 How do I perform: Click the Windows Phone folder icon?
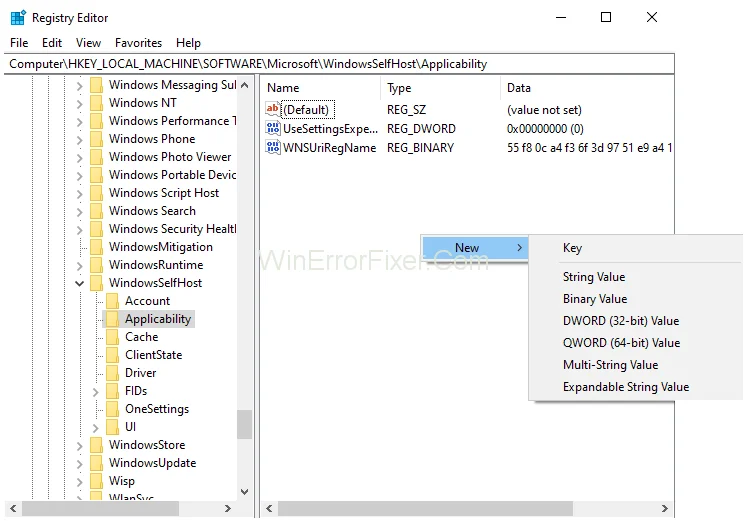(x=96, y=139)
